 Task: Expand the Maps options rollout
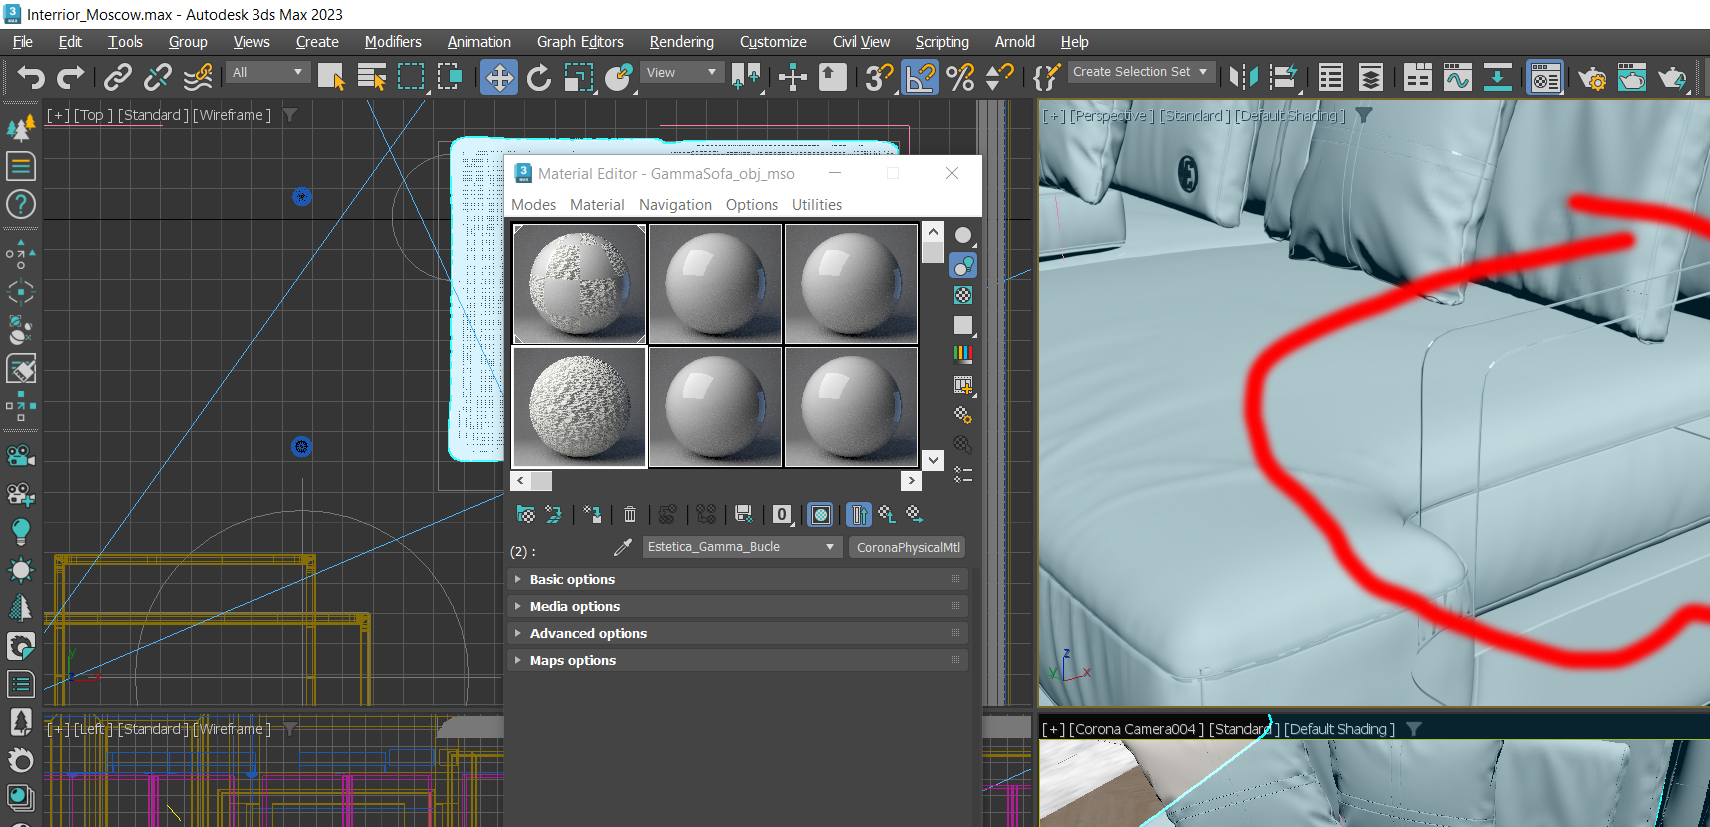click(x=572, y=660)
